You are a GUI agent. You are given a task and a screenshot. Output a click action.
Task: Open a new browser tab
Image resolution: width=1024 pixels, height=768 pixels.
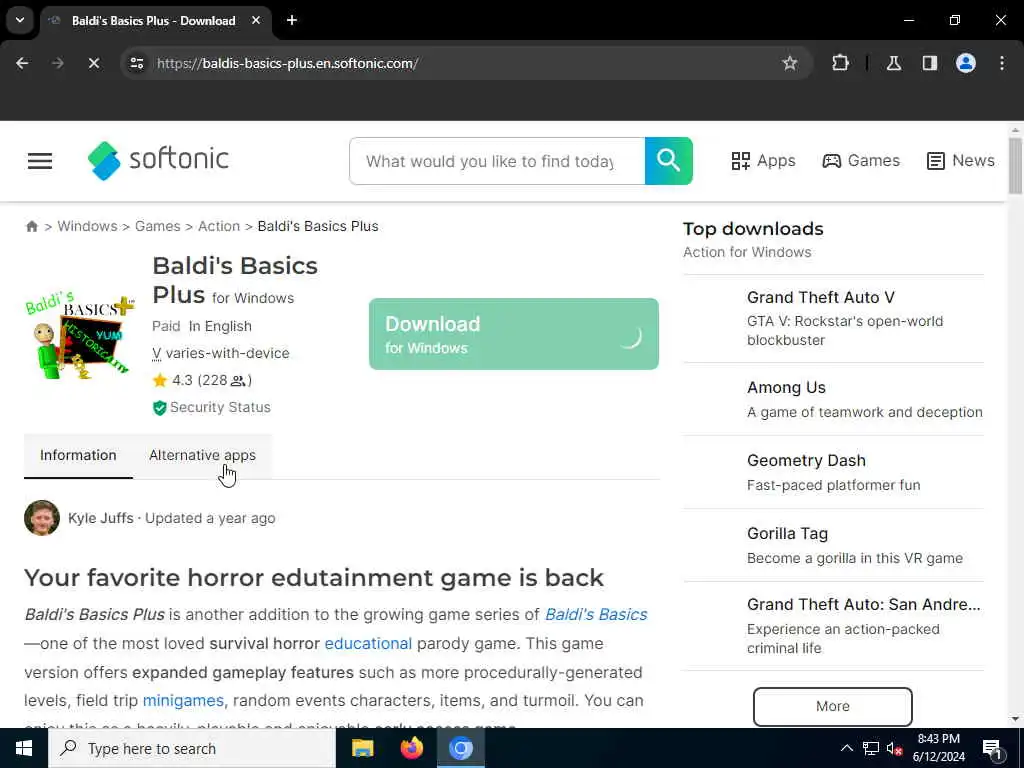[292, 20]
